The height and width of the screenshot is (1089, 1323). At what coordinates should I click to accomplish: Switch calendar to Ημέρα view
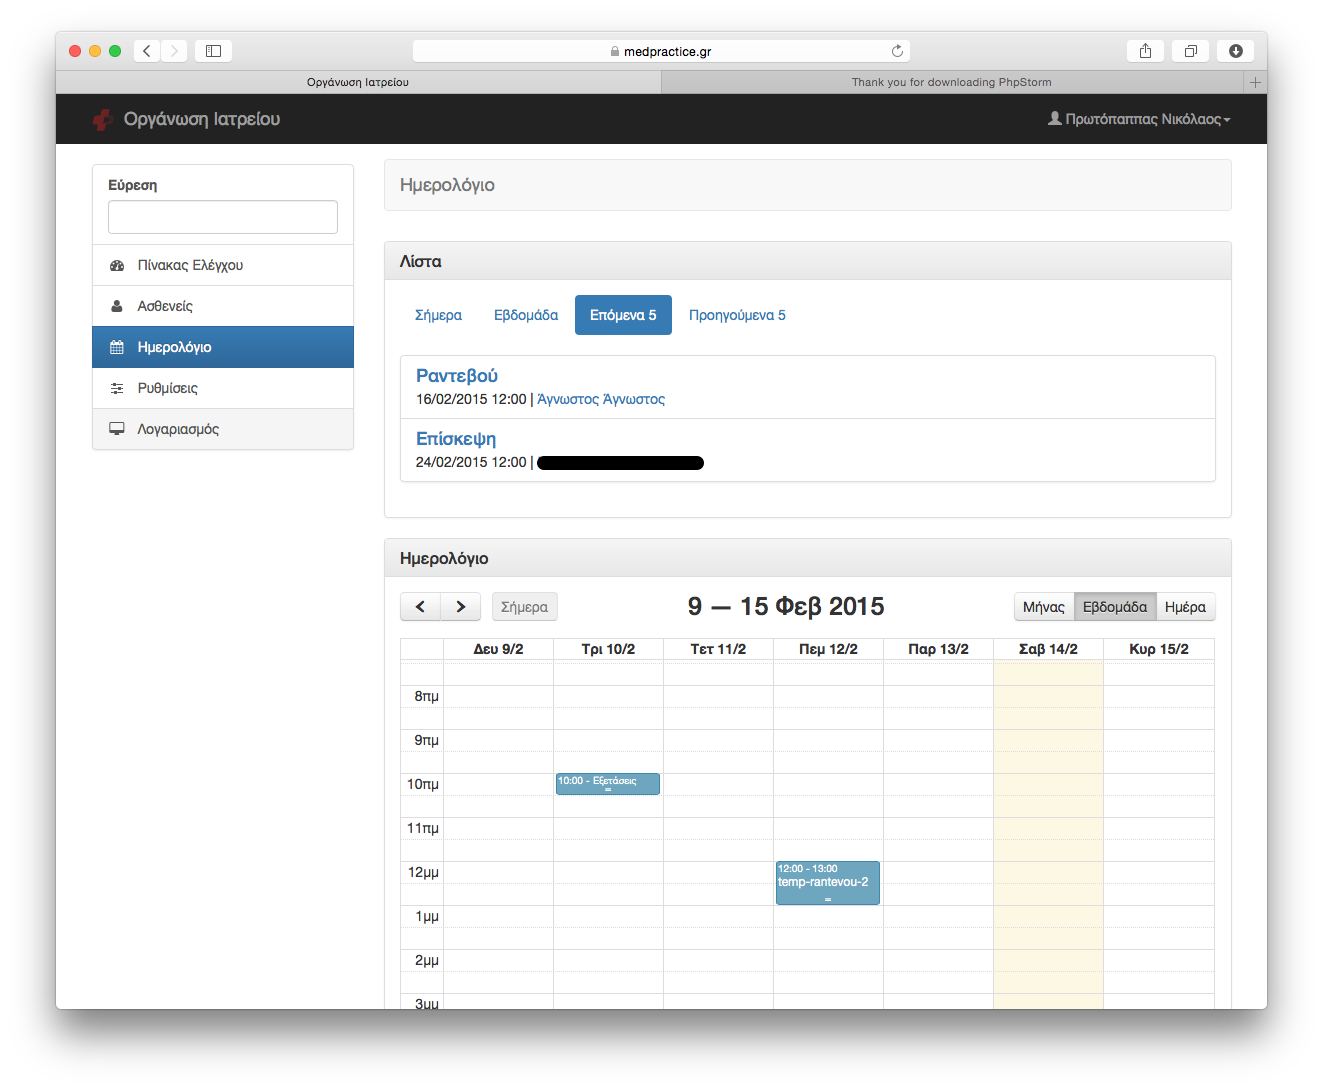(x=1185, y=607)
